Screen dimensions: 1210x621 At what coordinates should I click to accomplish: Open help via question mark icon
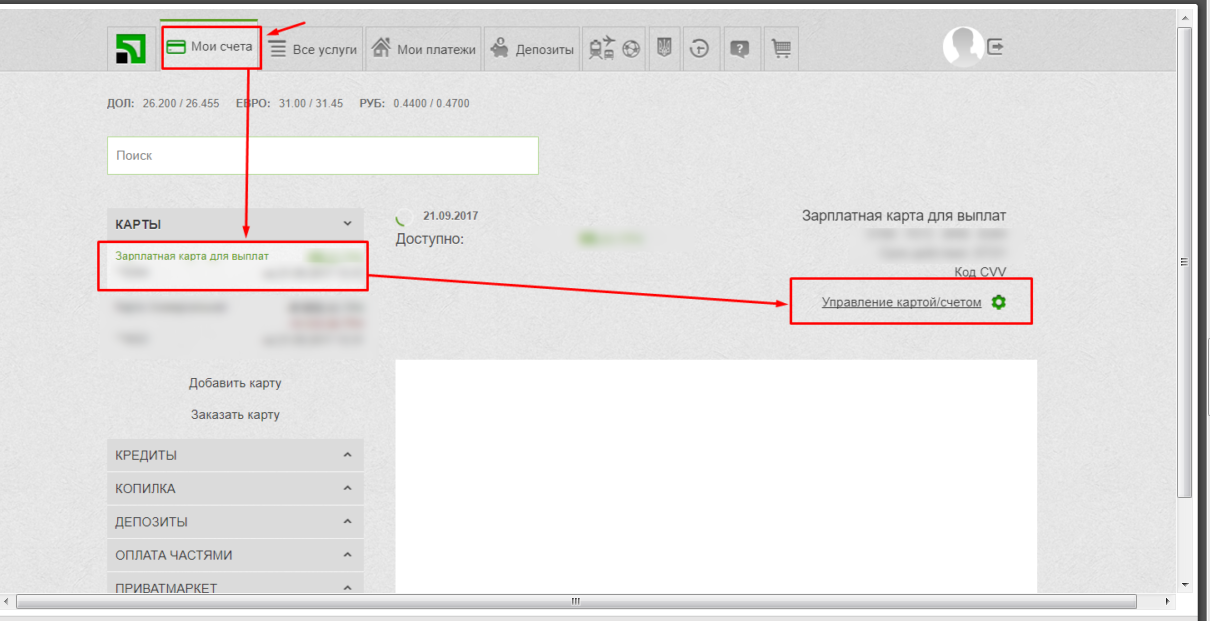pyautogui.click(x=740, y=49)
